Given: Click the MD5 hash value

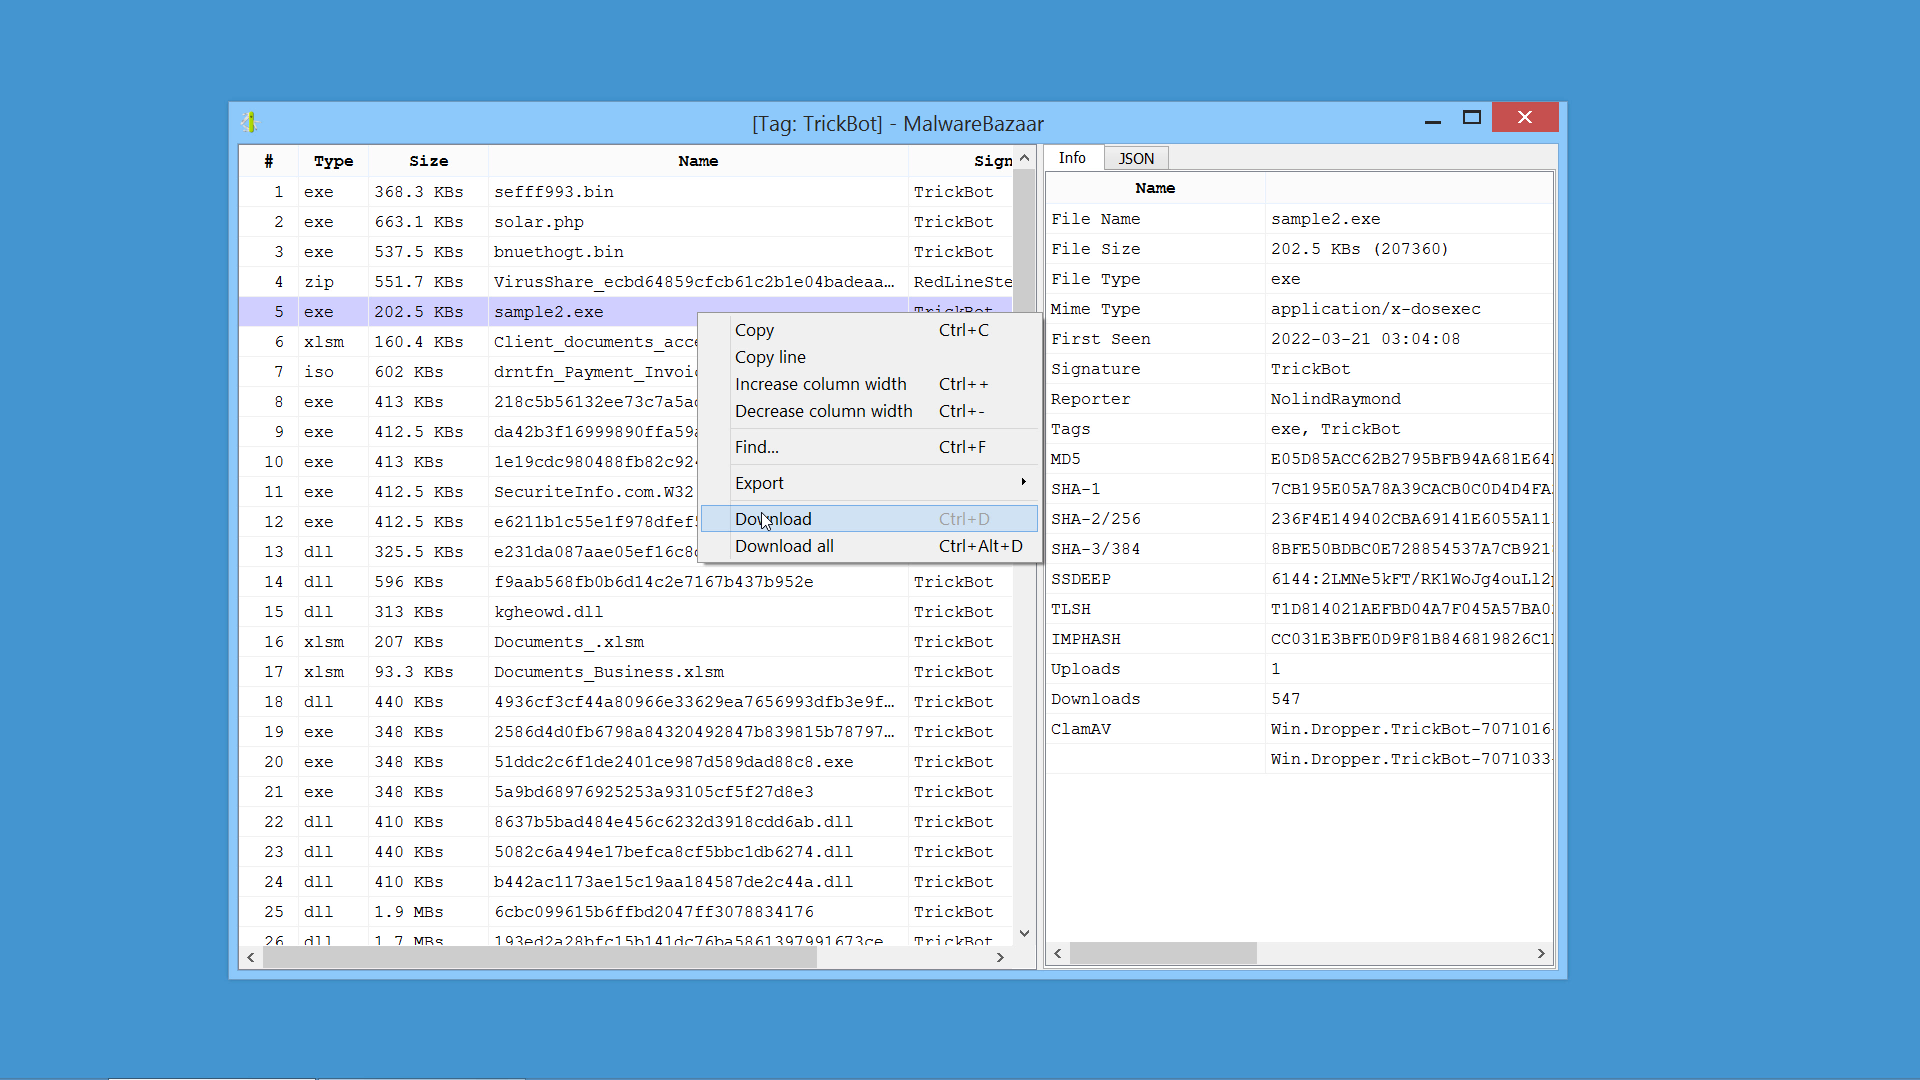Looking at the screenshot, I should pos(1411,459).
